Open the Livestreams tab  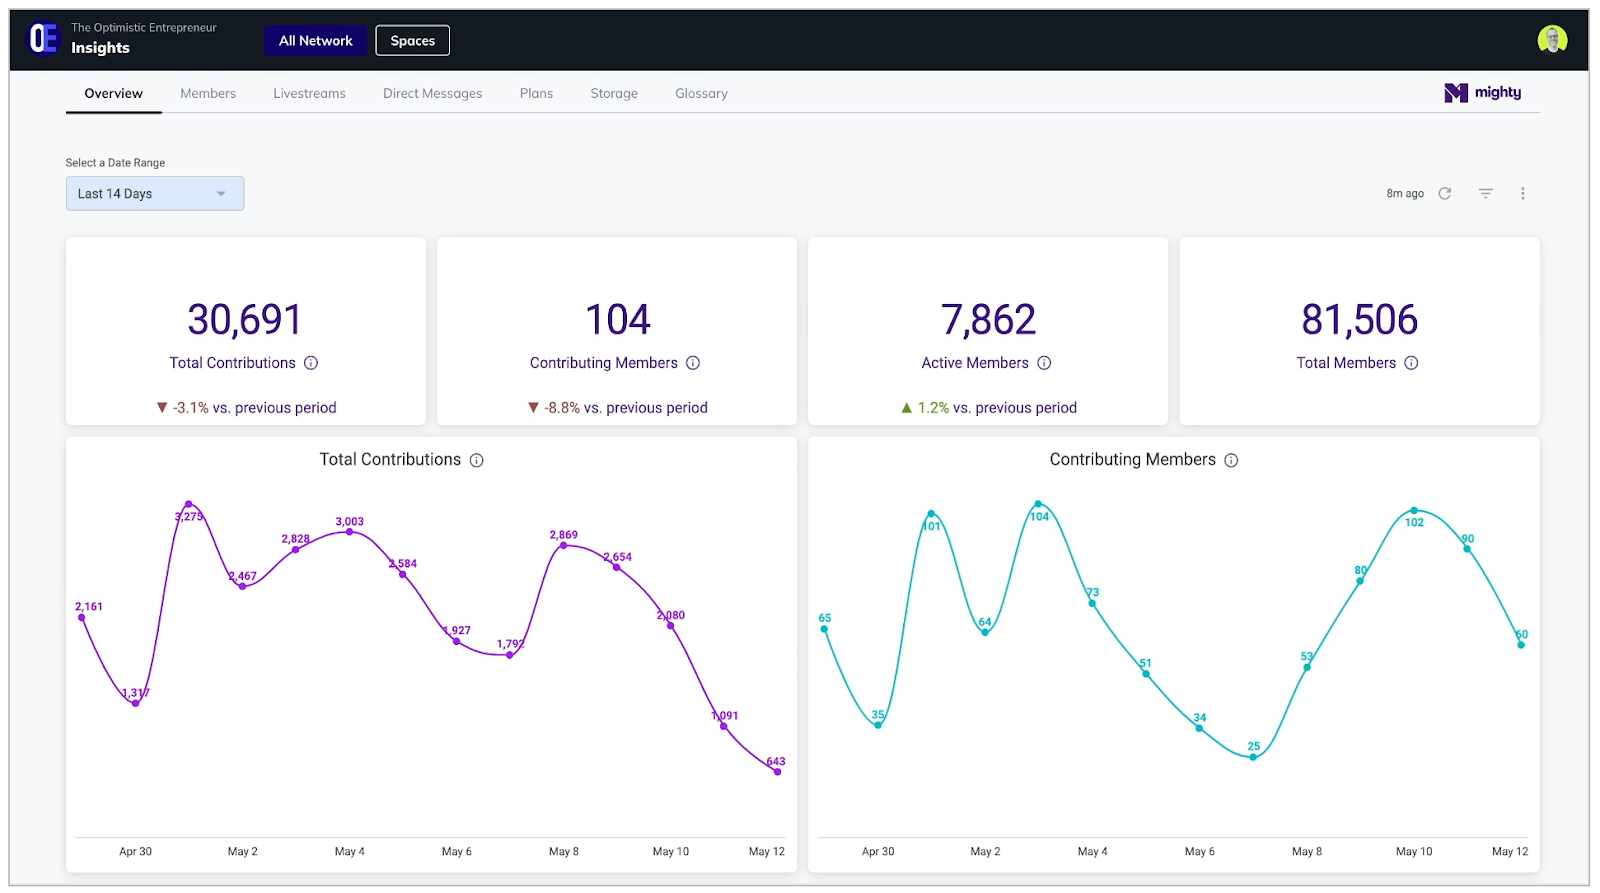309,94
